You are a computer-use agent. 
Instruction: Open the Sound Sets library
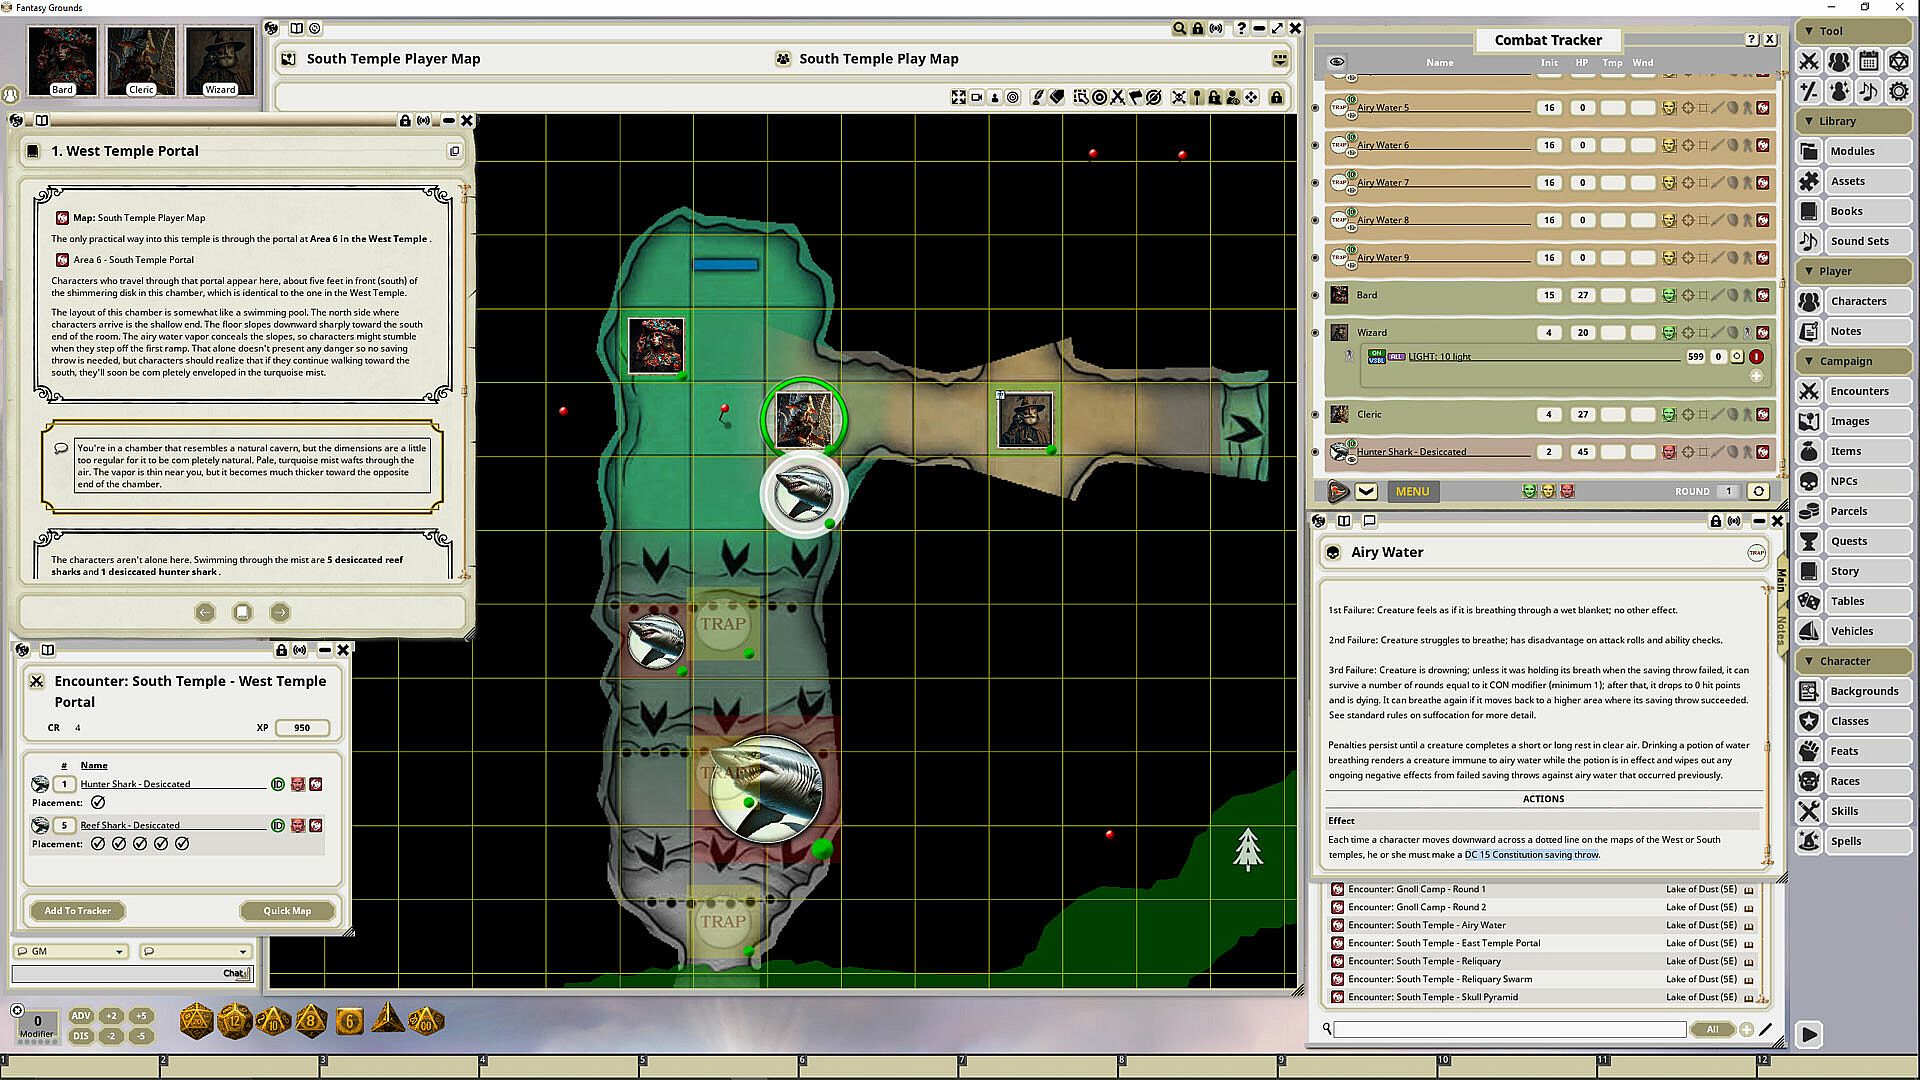point(1858,241)
